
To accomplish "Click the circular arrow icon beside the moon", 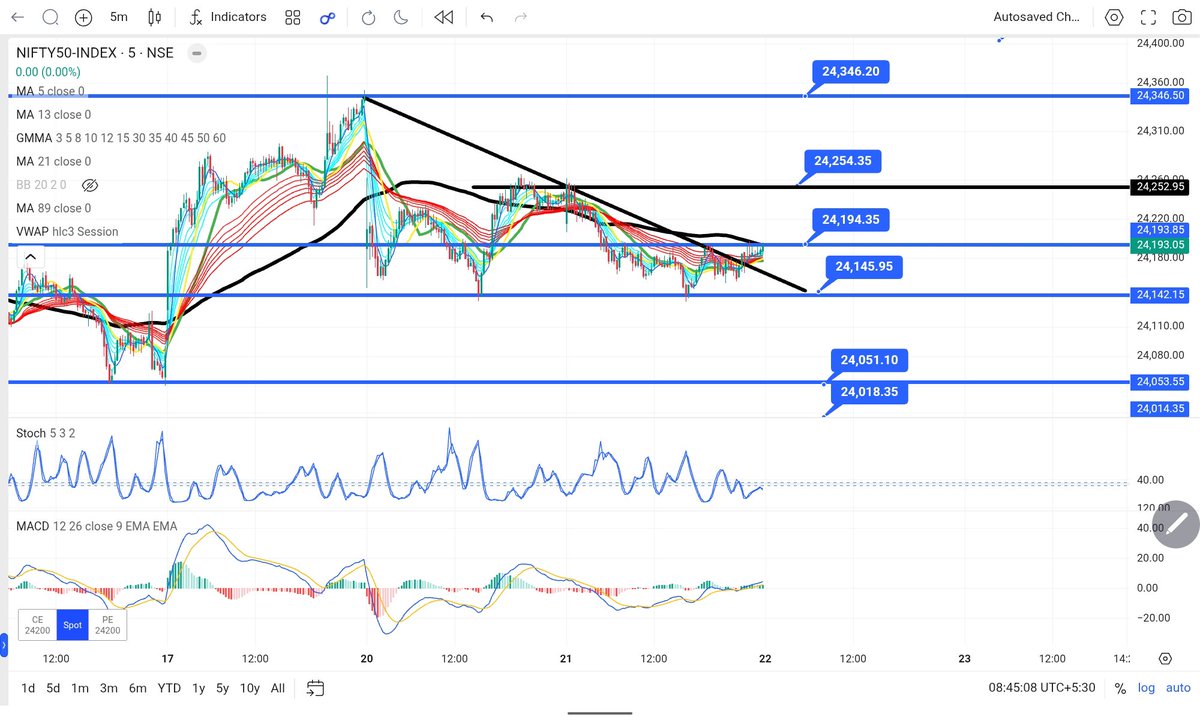I will (368, 17).
